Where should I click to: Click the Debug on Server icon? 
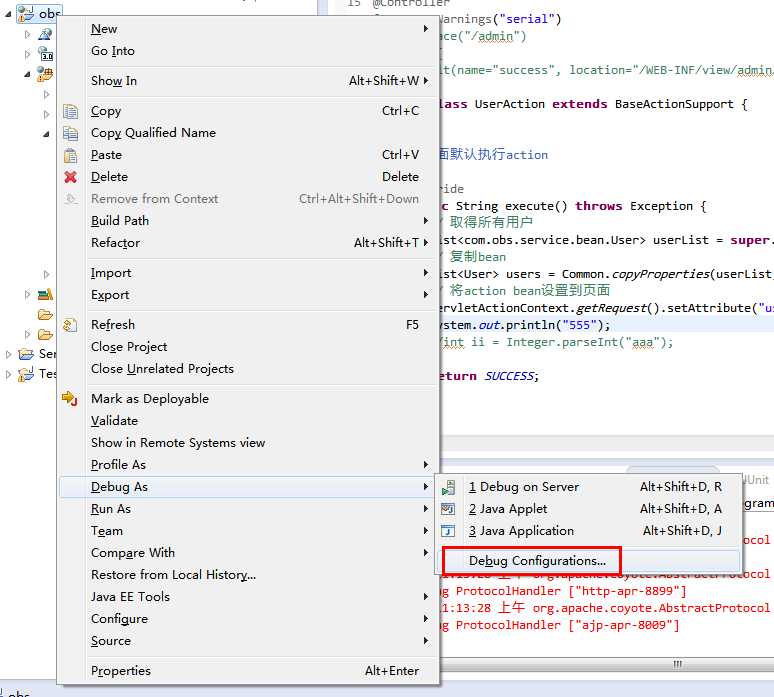point(448,487)
